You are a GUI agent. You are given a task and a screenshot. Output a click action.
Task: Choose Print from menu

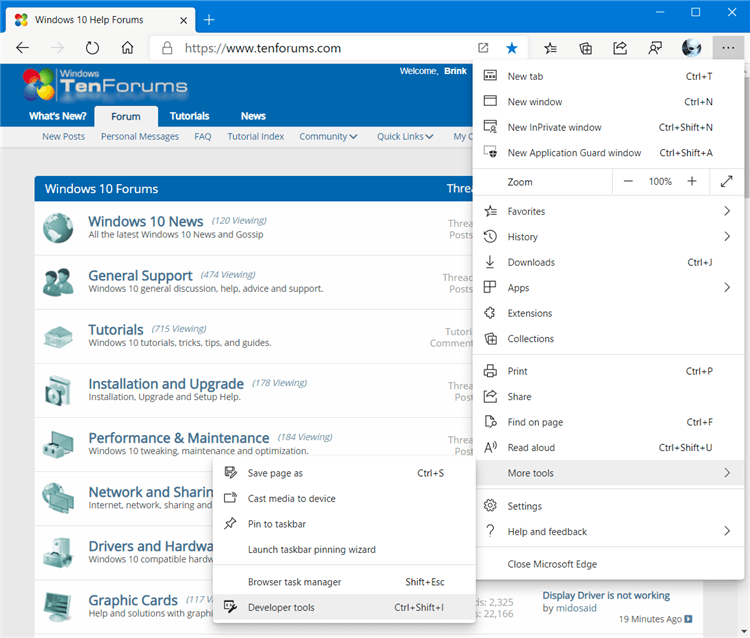[x=608, y=371]
